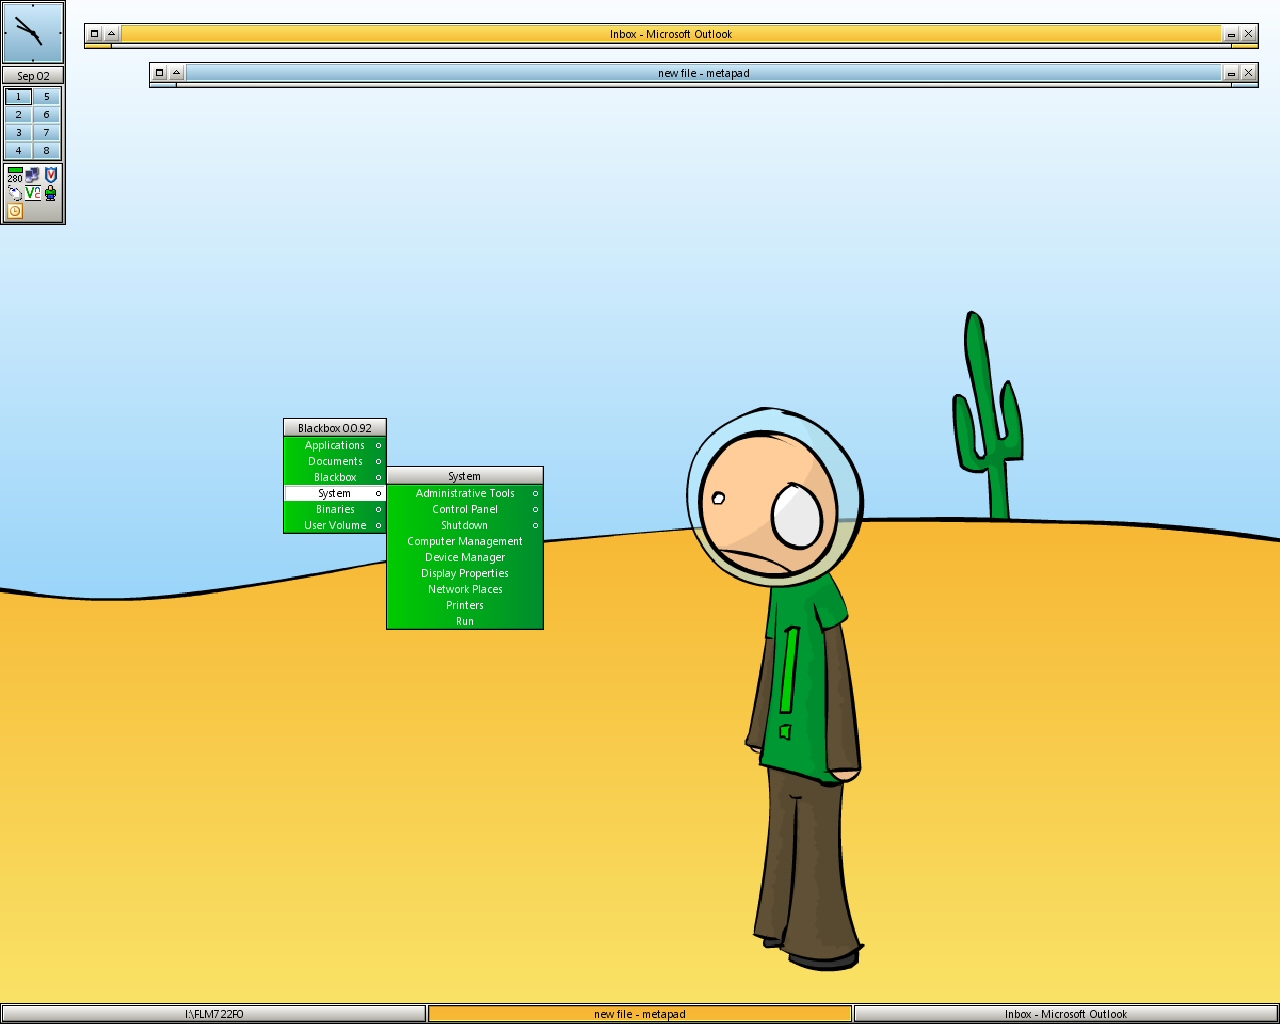Image resolution: width=1280 pixels, height=1024 pixels.
Task: Select workspace 8 in the pager
Action: pyautogui.click(x=46, y=151)
